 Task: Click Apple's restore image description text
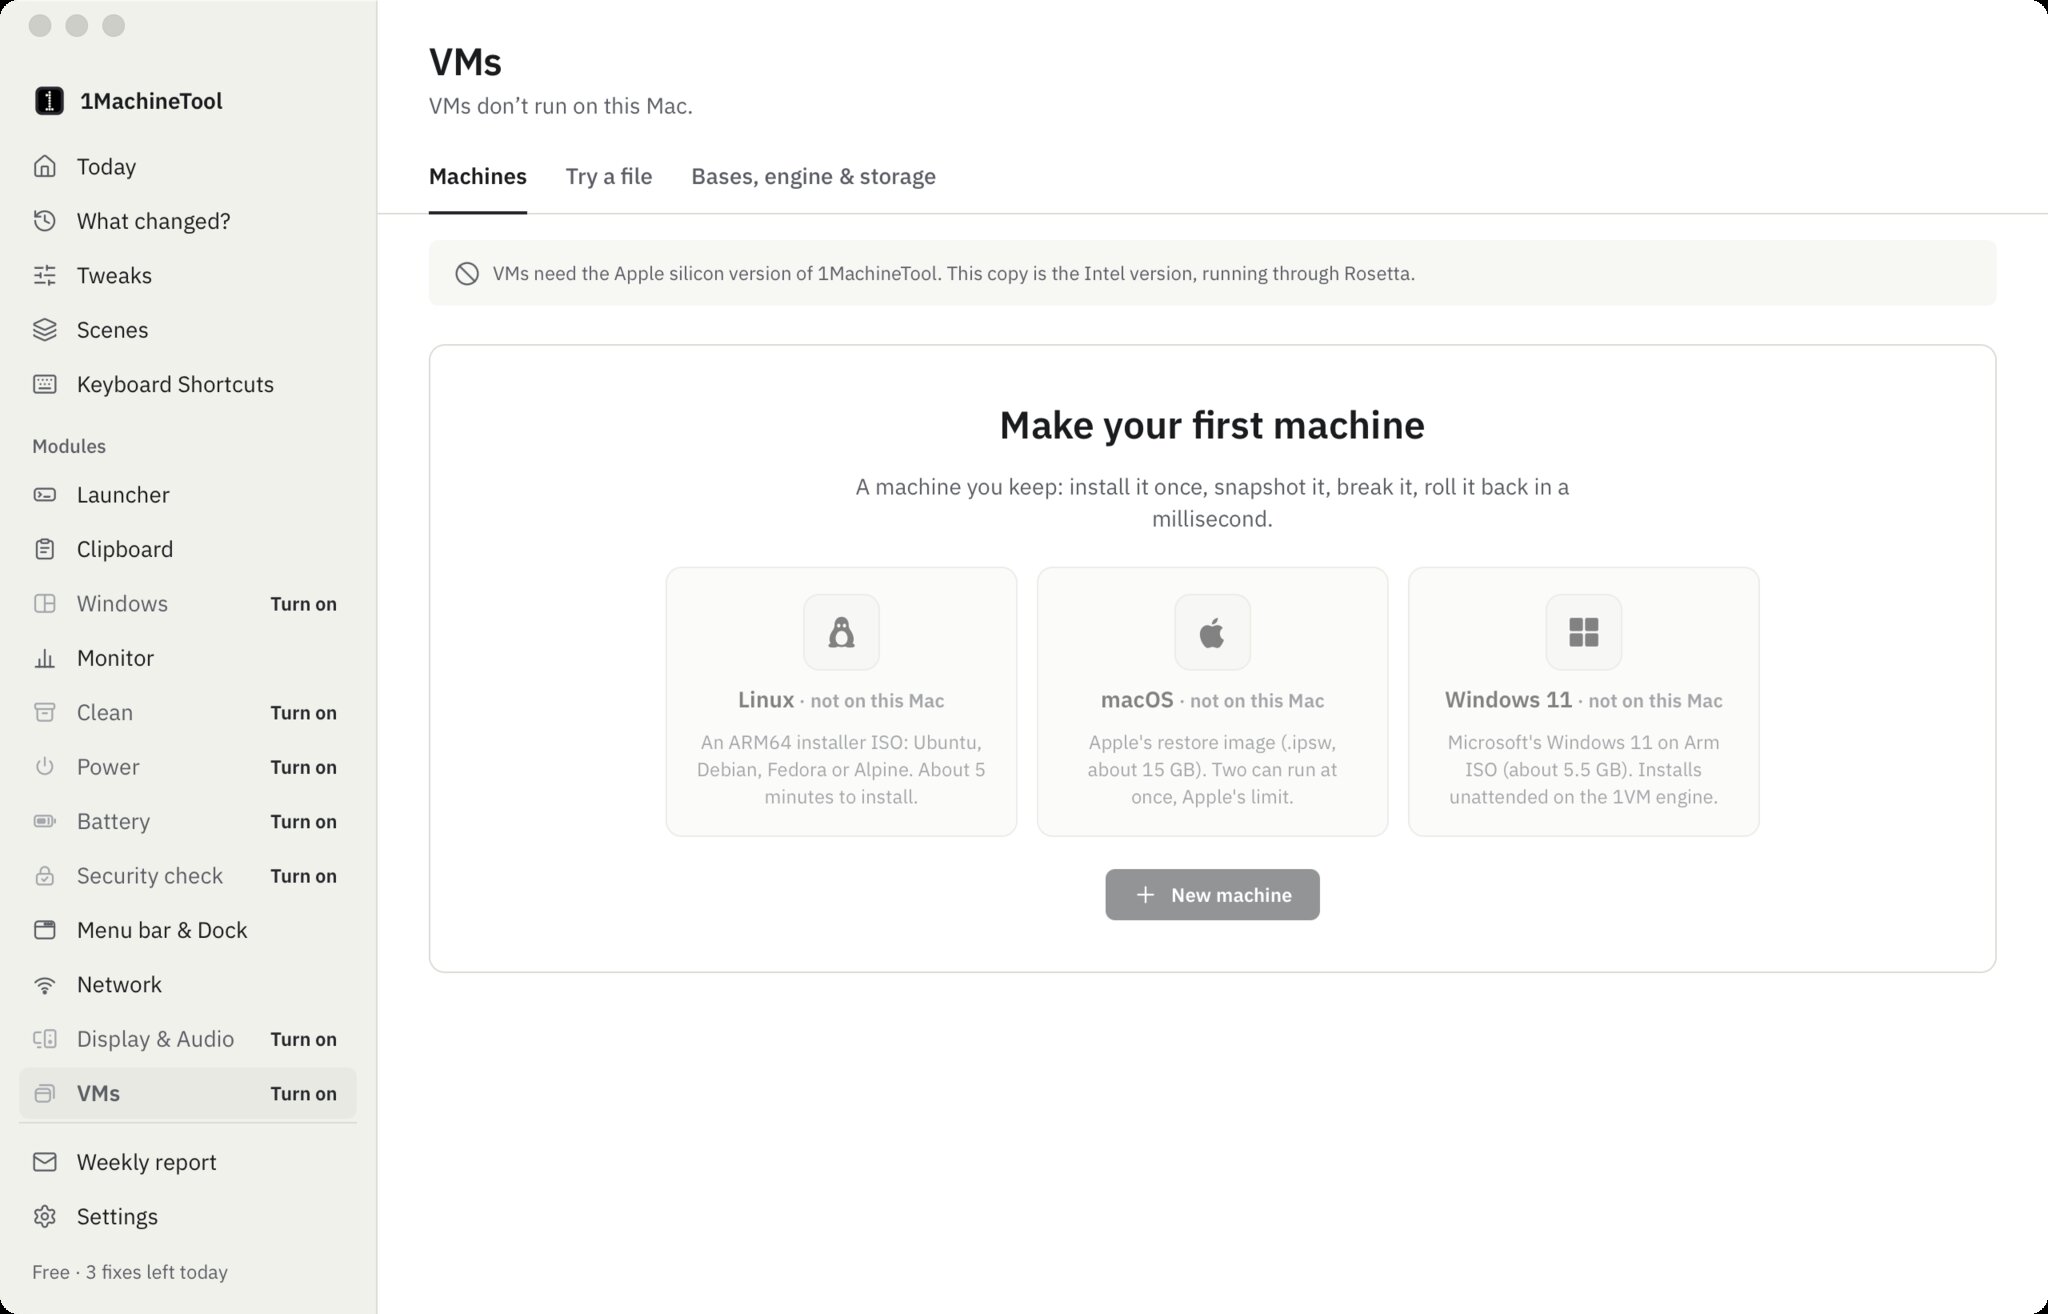pos(1212,770)
